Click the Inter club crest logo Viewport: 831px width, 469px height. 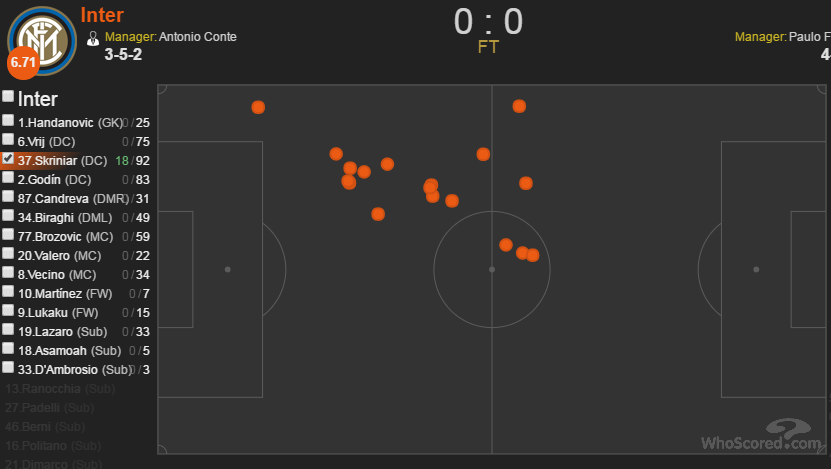coord(42,41)
